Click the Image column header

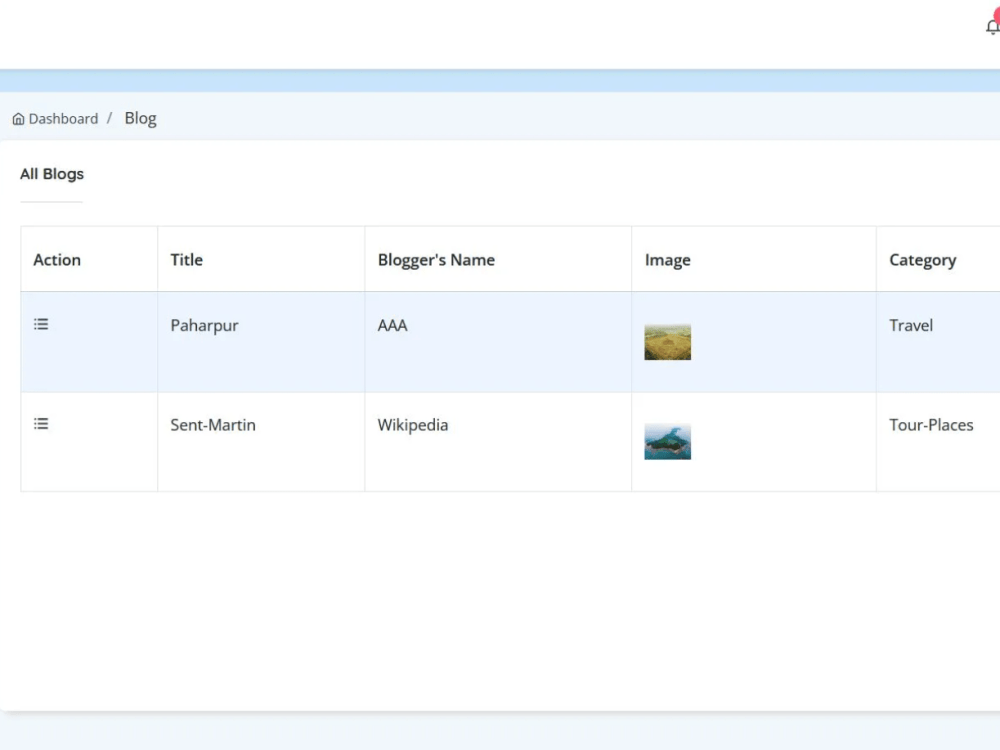(x=754, y=260)
